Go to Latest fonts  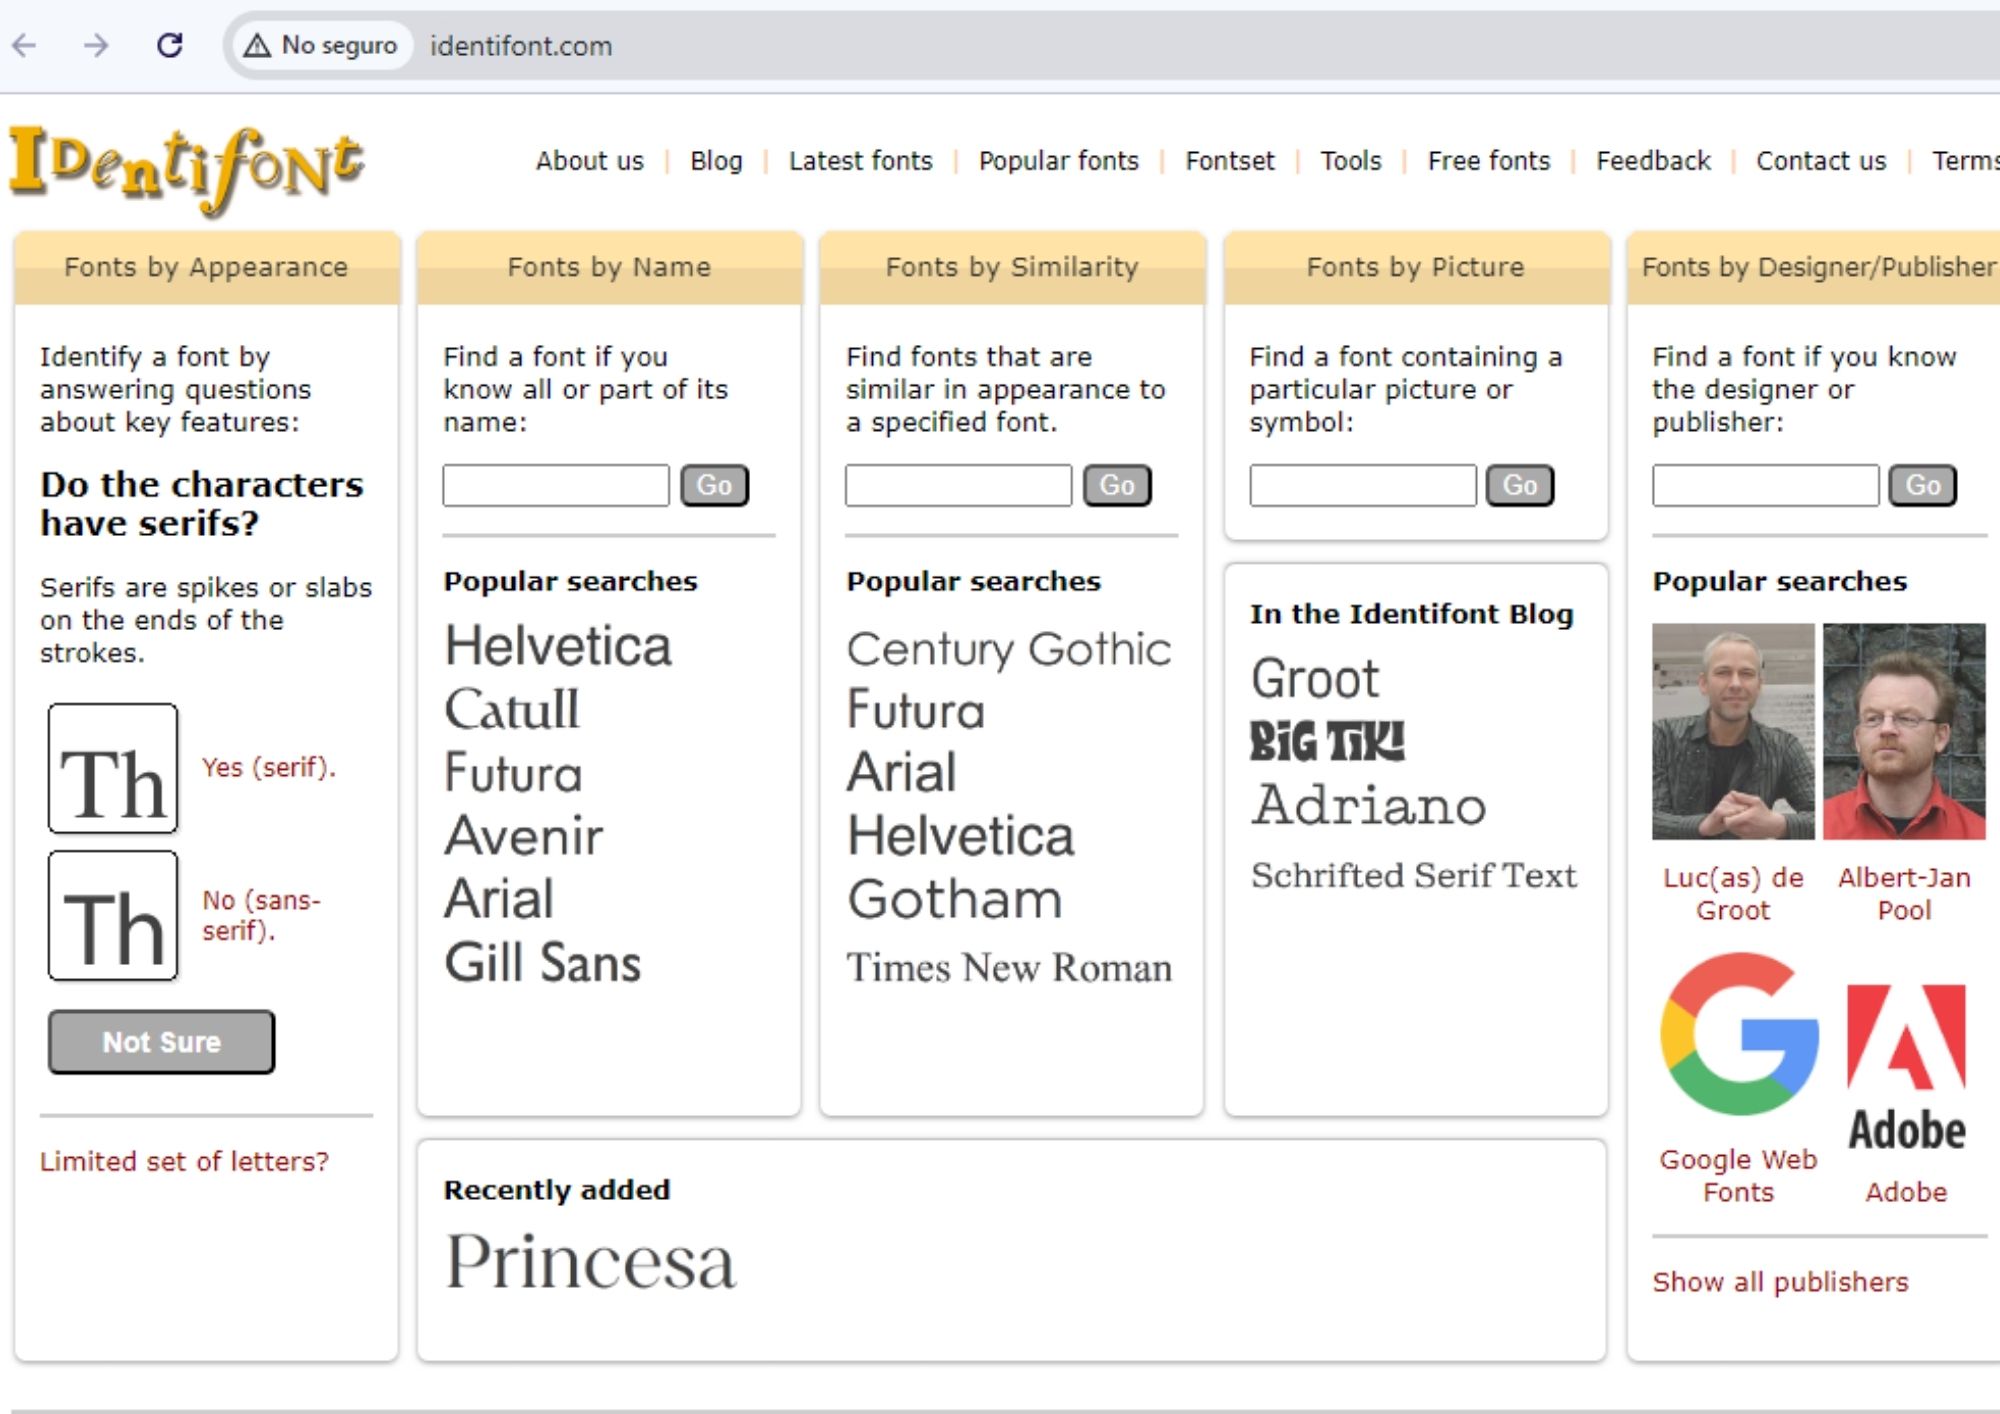(x=860, y=161)
